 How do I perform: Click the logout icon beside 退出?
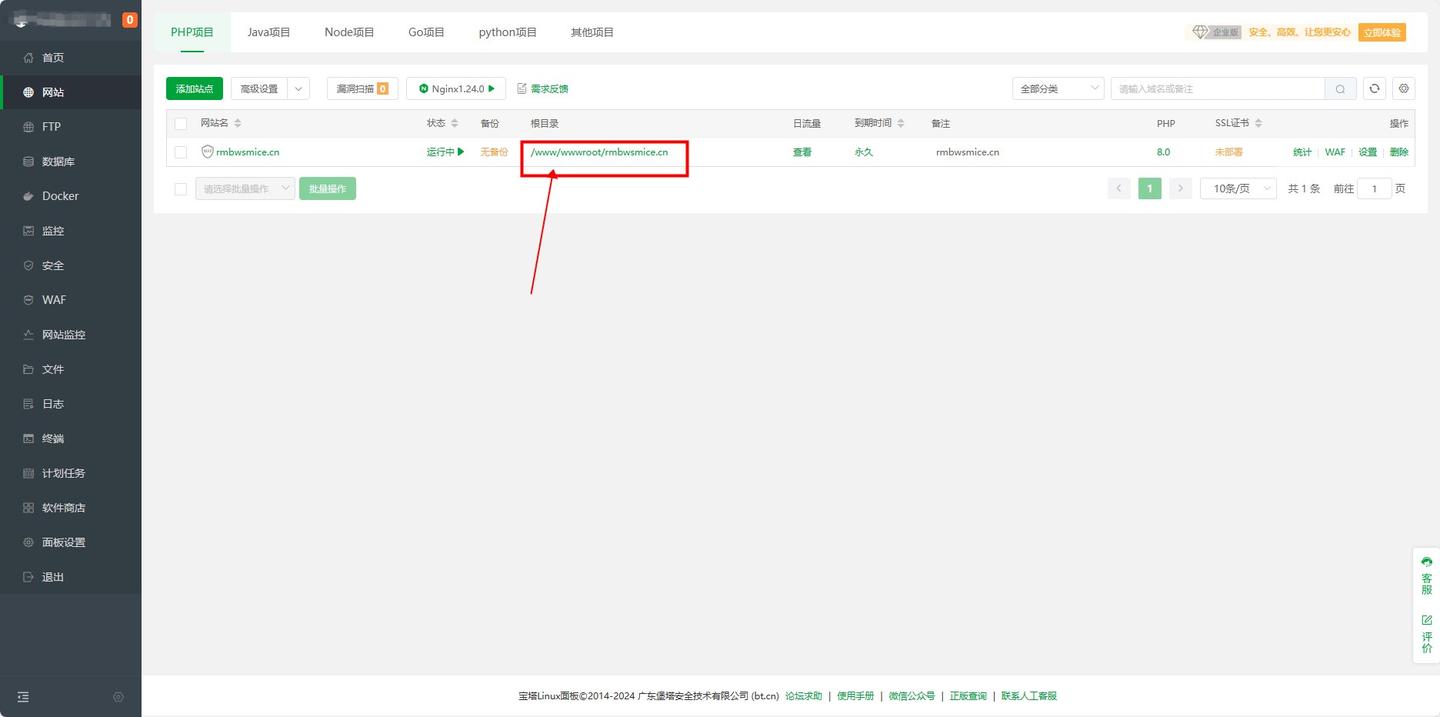(x=29, y=578)
